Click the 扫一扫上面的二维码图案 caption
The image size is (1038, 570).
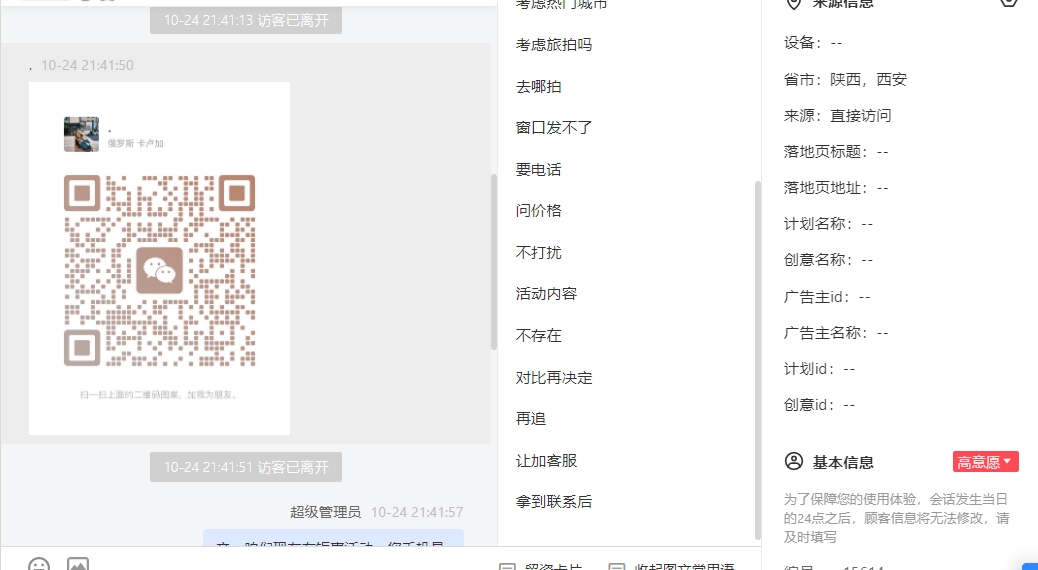(x=159, y=395)
